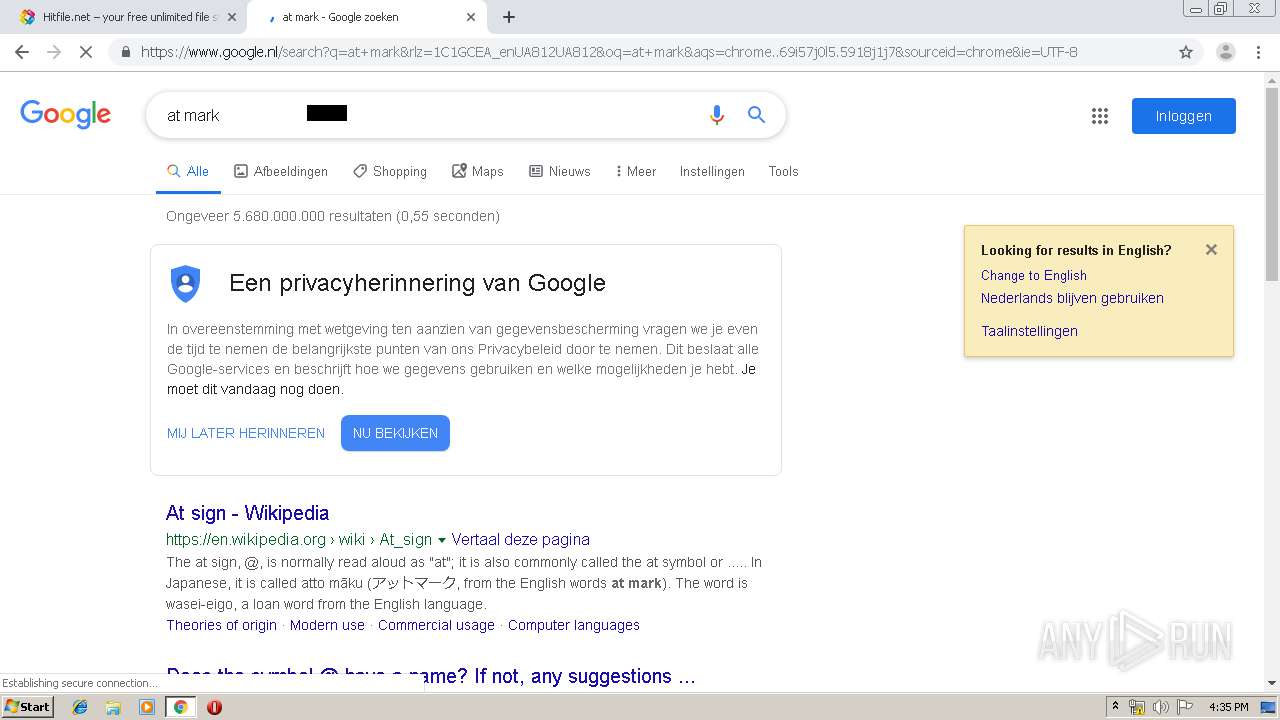Switch to Afbeeldingen results
The height and width of the screenshot is (720, 1280).
pyautogui.click(x=281, y=171)
